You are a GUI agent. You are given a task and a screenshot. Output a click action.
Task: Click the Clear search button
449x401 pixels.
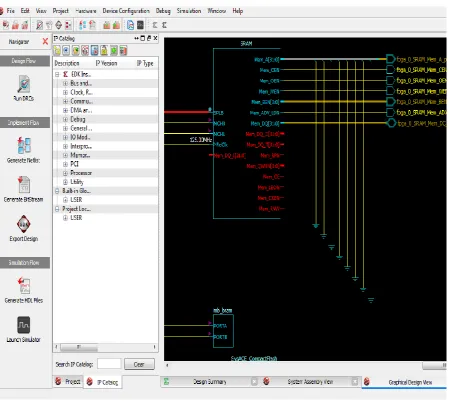139,364
